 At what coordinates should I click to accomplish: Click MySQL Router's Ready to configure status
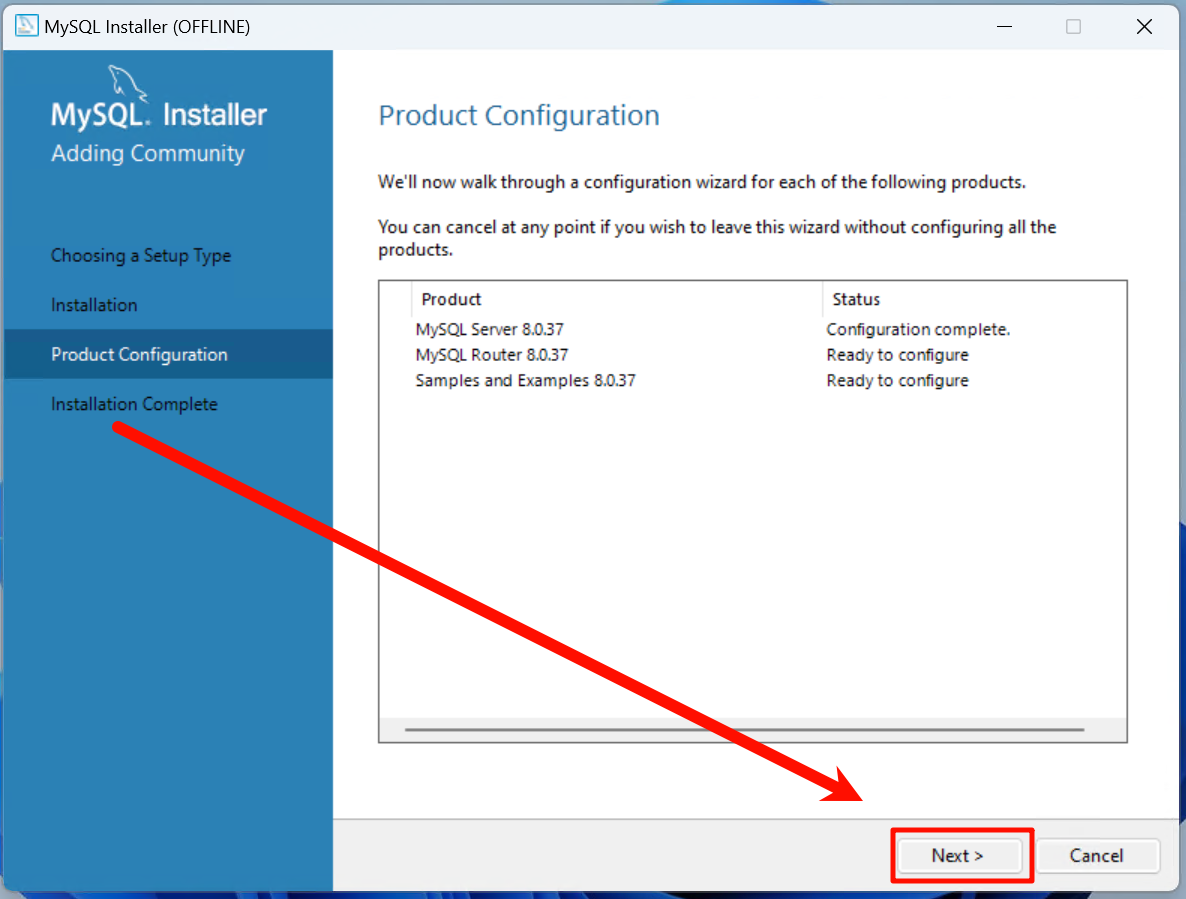pyautogui.click(x=897, y=355)
